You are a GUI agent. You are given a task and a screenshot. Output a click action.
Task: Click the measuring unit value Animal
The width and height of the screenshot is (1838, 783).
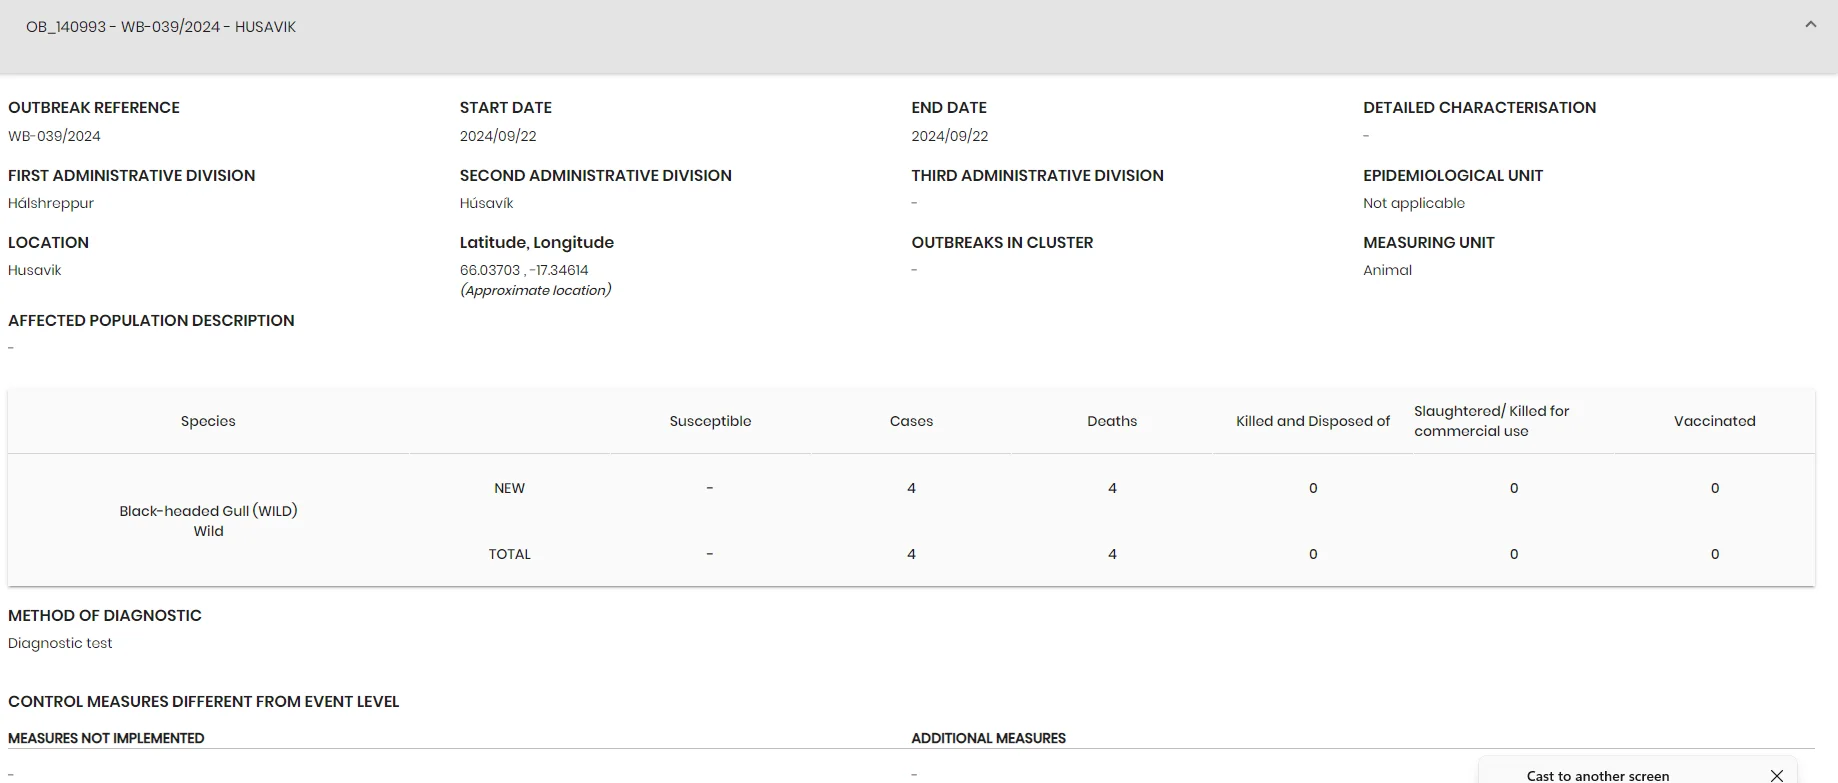pos(1387,270)
